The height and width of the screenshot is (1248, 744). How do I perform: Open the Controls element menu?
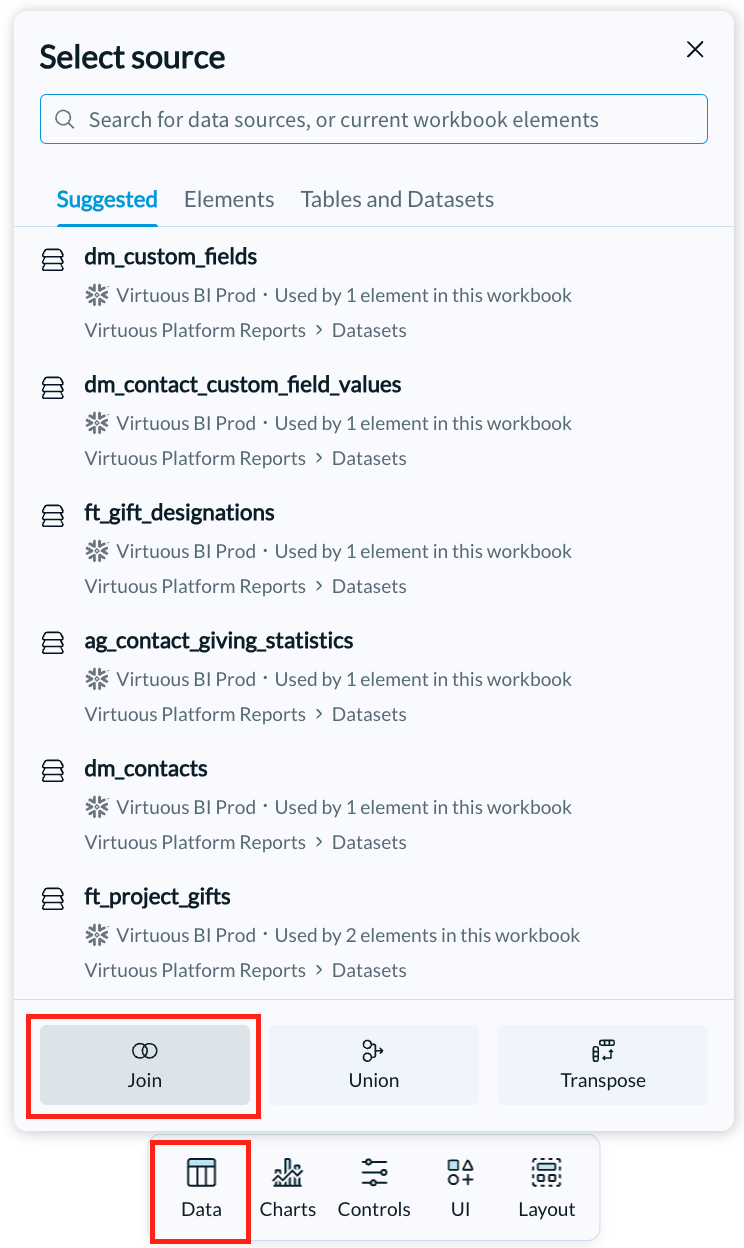coord(374,1188)
